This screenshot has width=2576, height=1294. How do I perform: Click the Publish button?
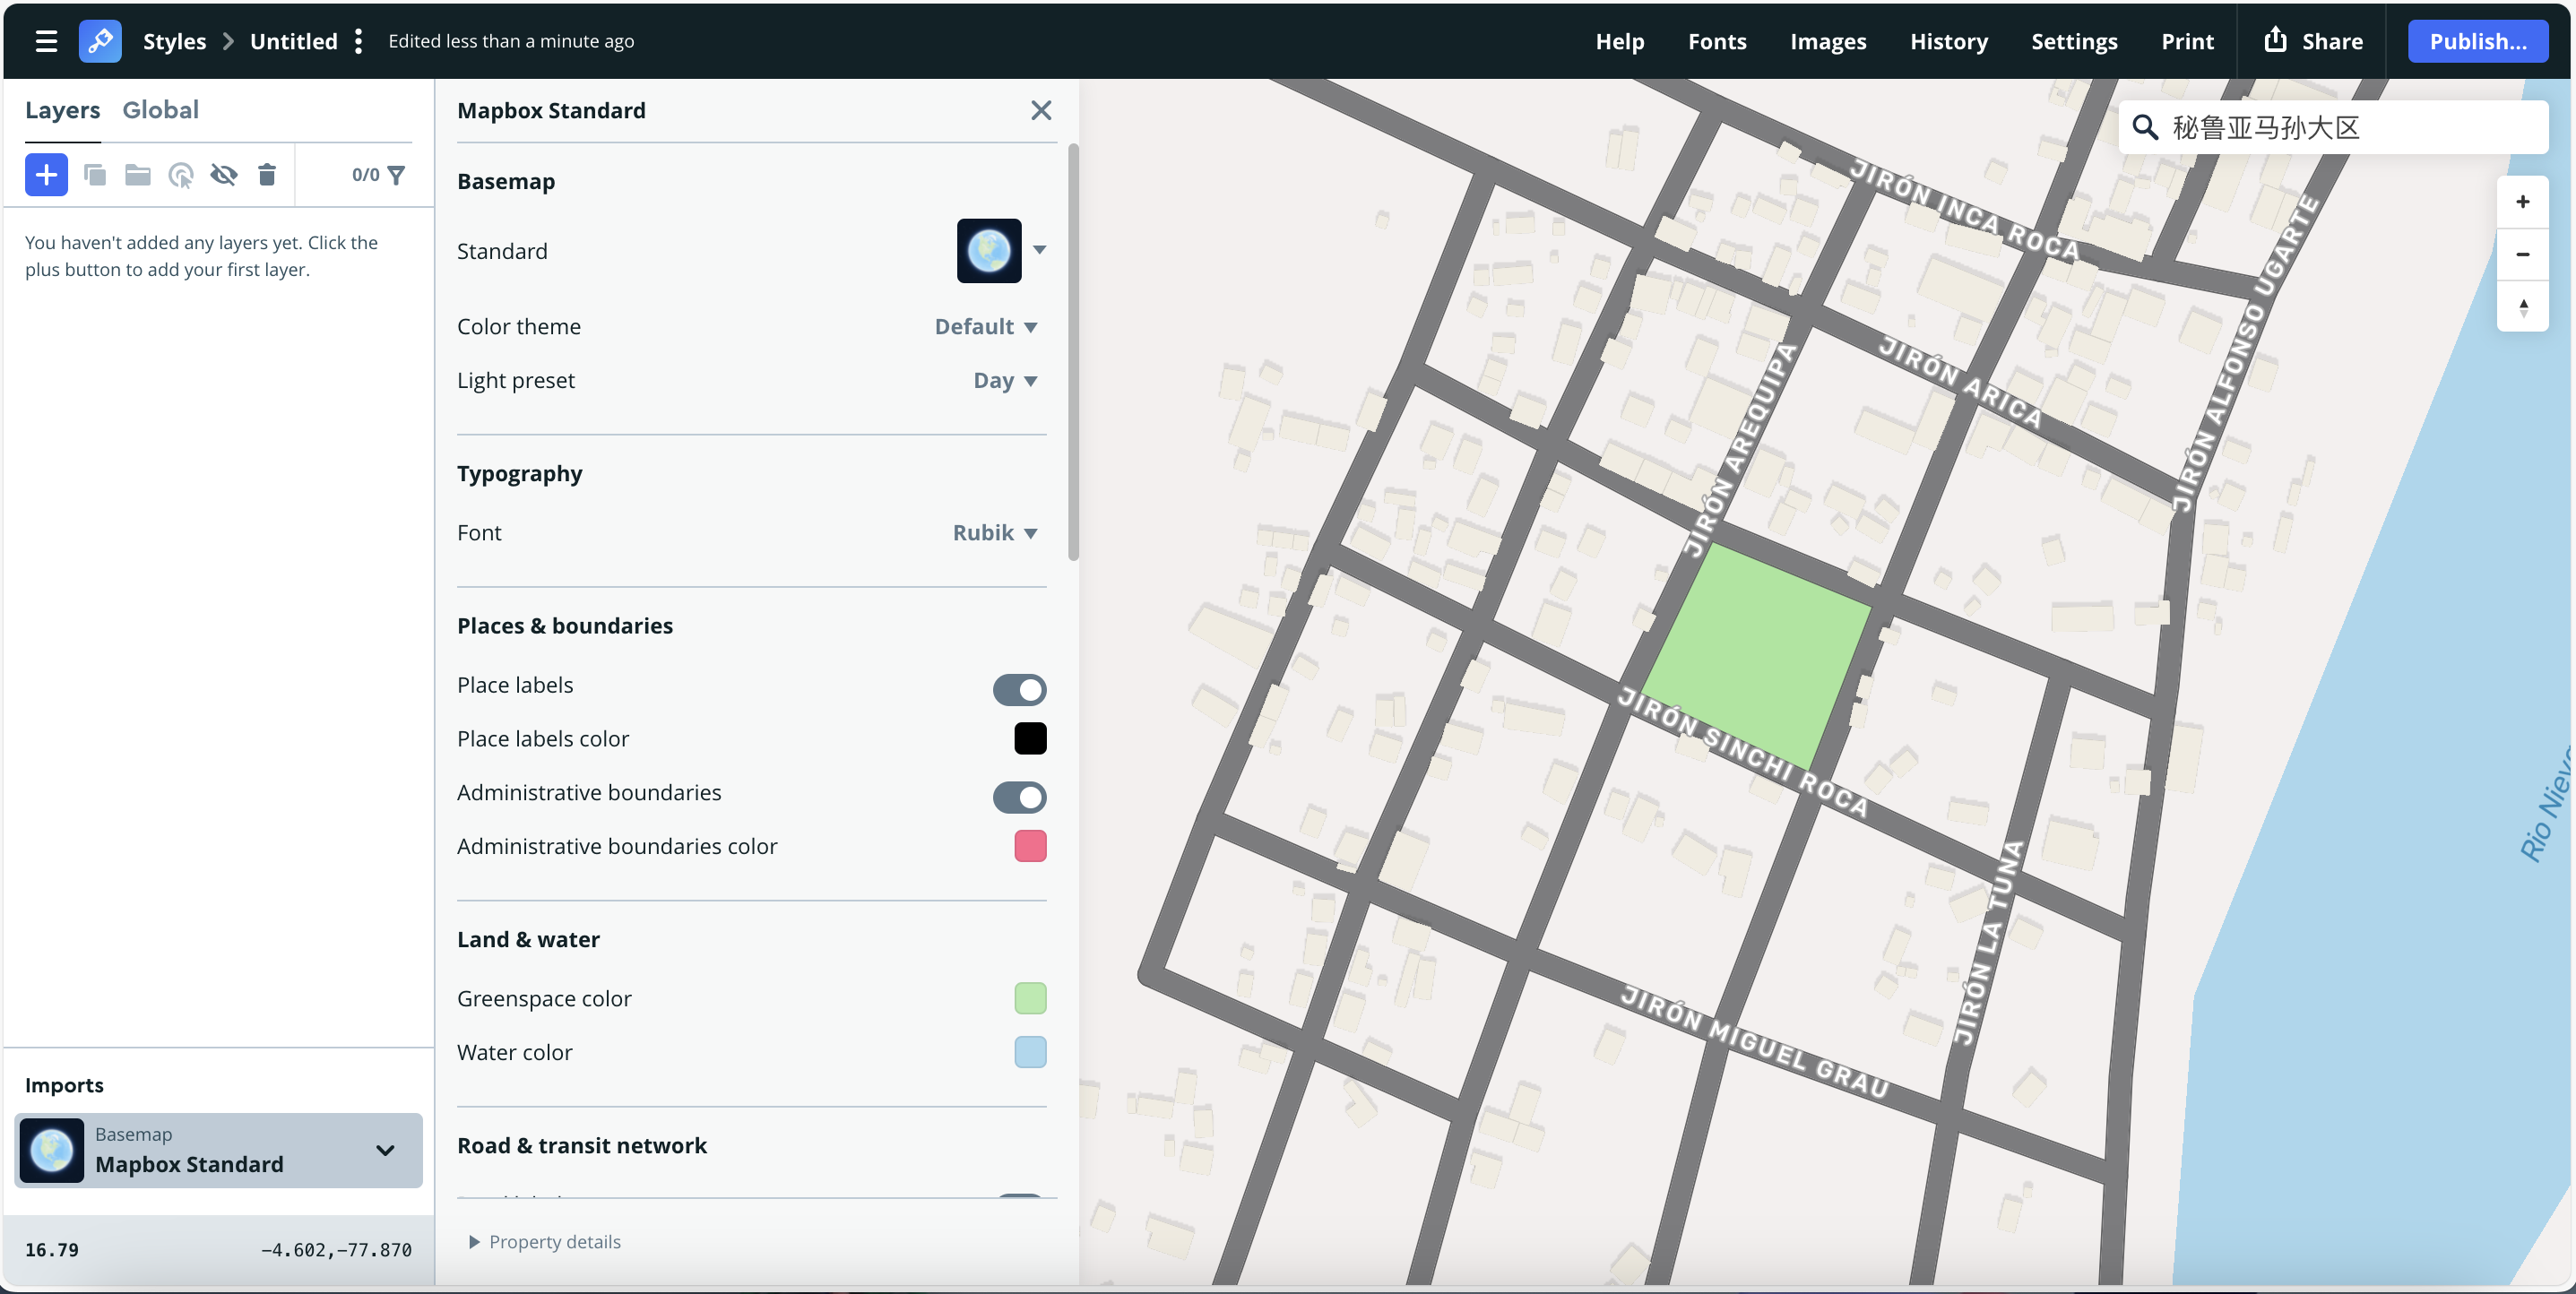click(2479, 41)
